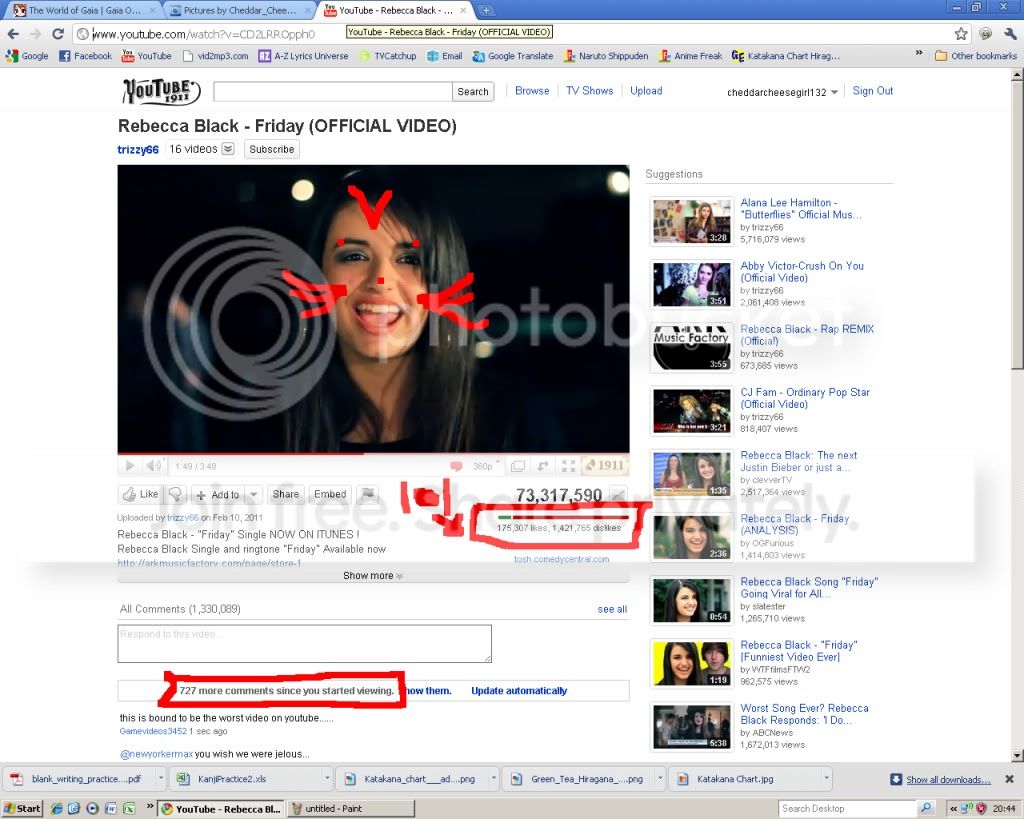Play the video with the play button

pyautogui.click(x=130, y=466)
